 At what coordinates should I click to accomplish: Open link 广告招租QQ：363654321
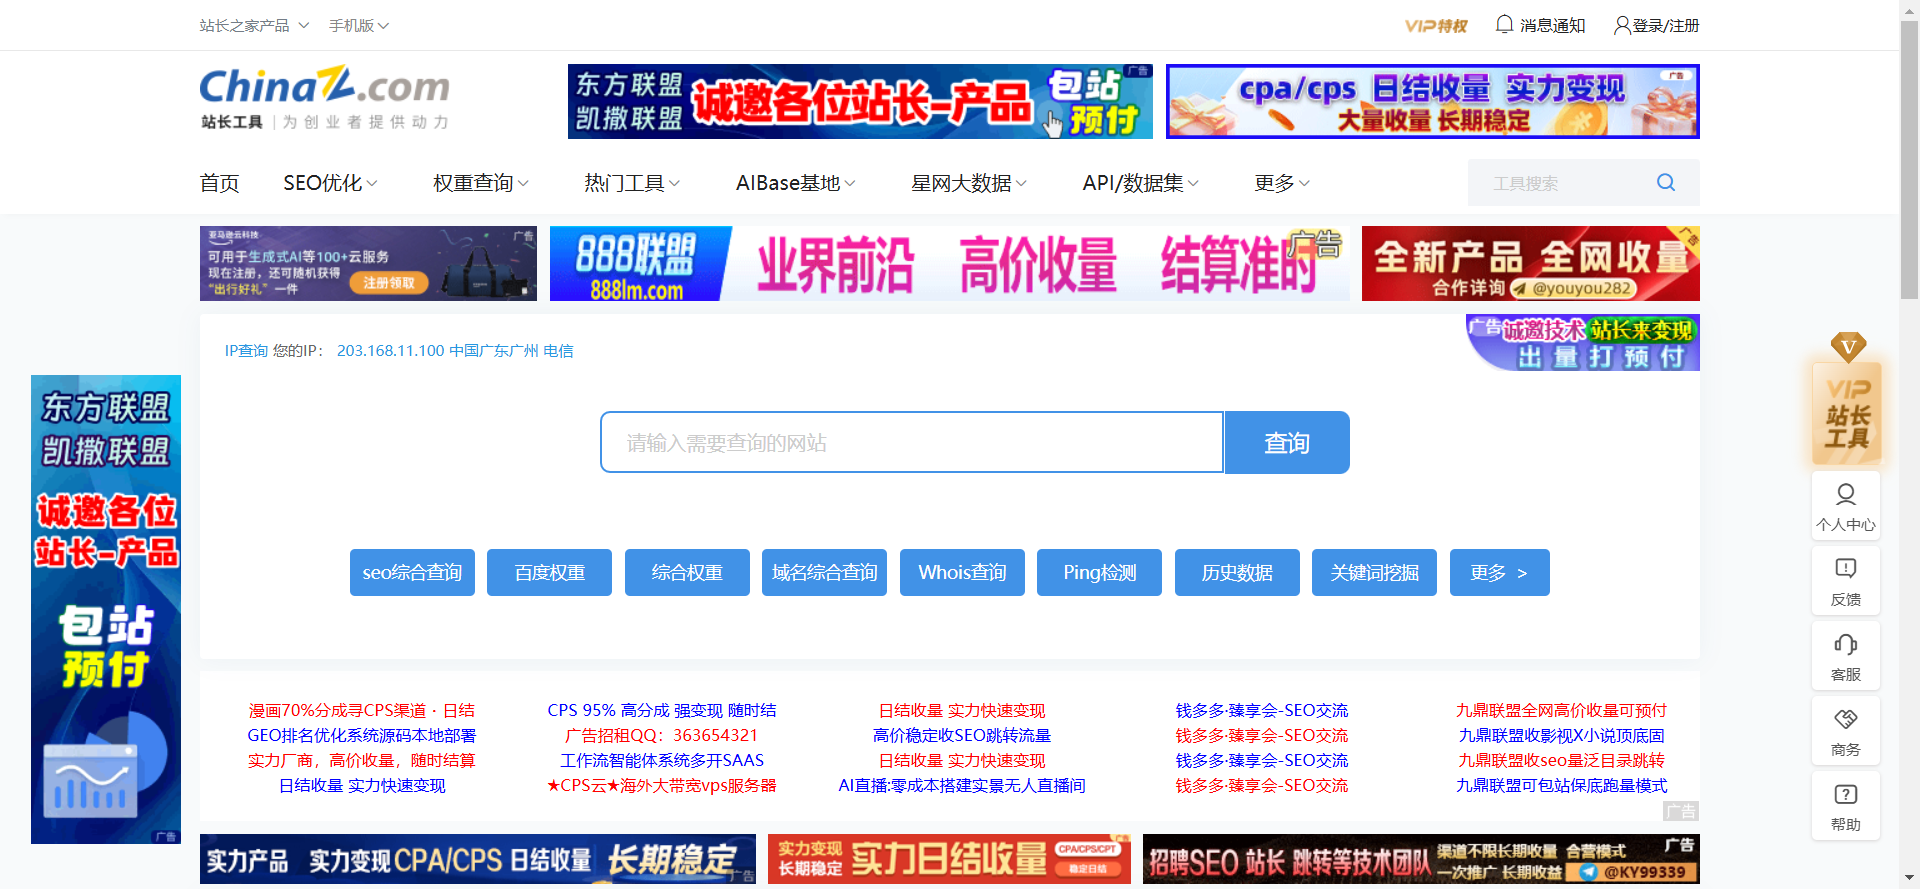point(662,735)
